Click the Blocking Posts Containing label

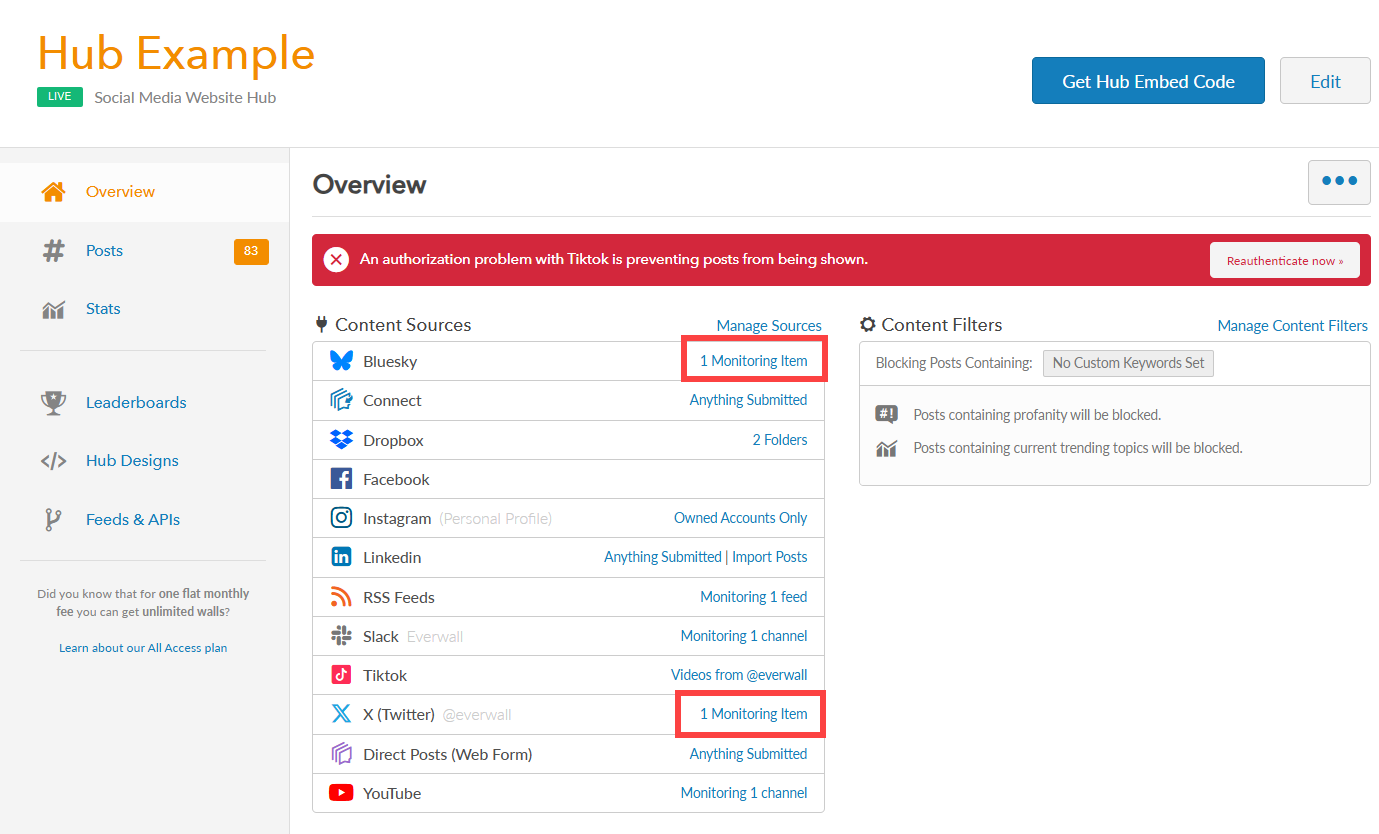pos(954,363)
